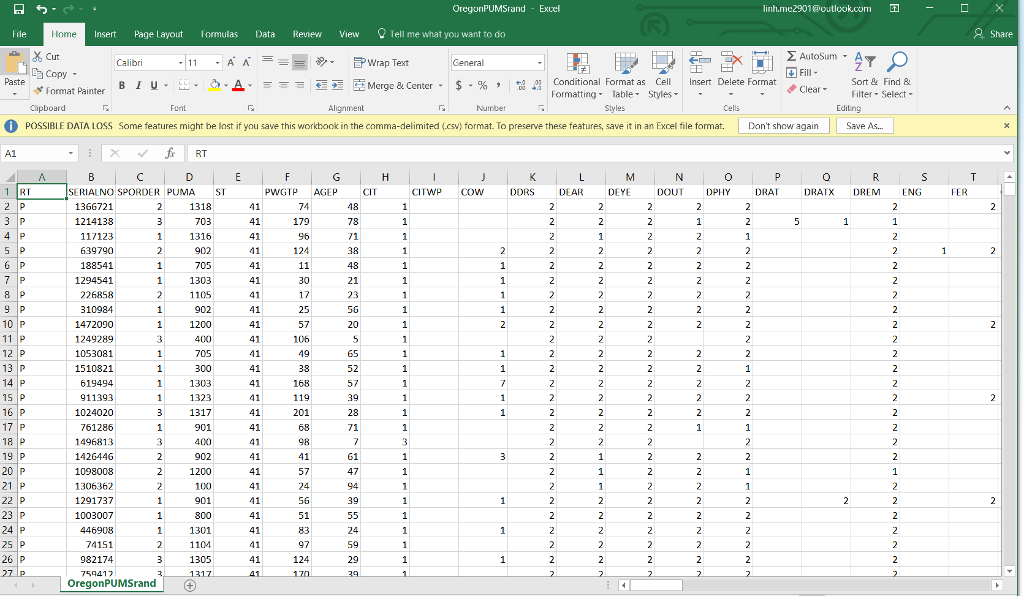Expand the AutoSum dropdown arrow
The image size is (1024, 596).
tap(844, 57)
